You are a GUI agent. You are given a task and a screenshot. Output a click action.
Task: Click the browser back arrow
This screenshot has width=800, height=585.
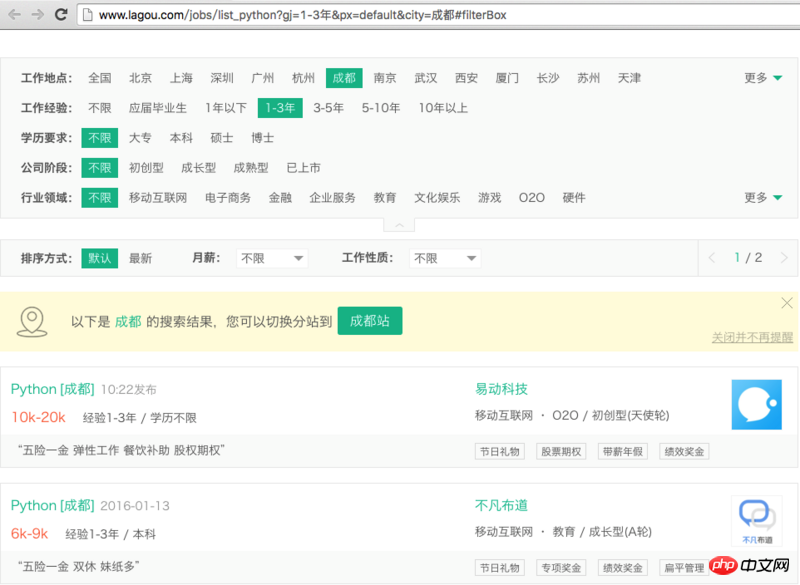15,15
